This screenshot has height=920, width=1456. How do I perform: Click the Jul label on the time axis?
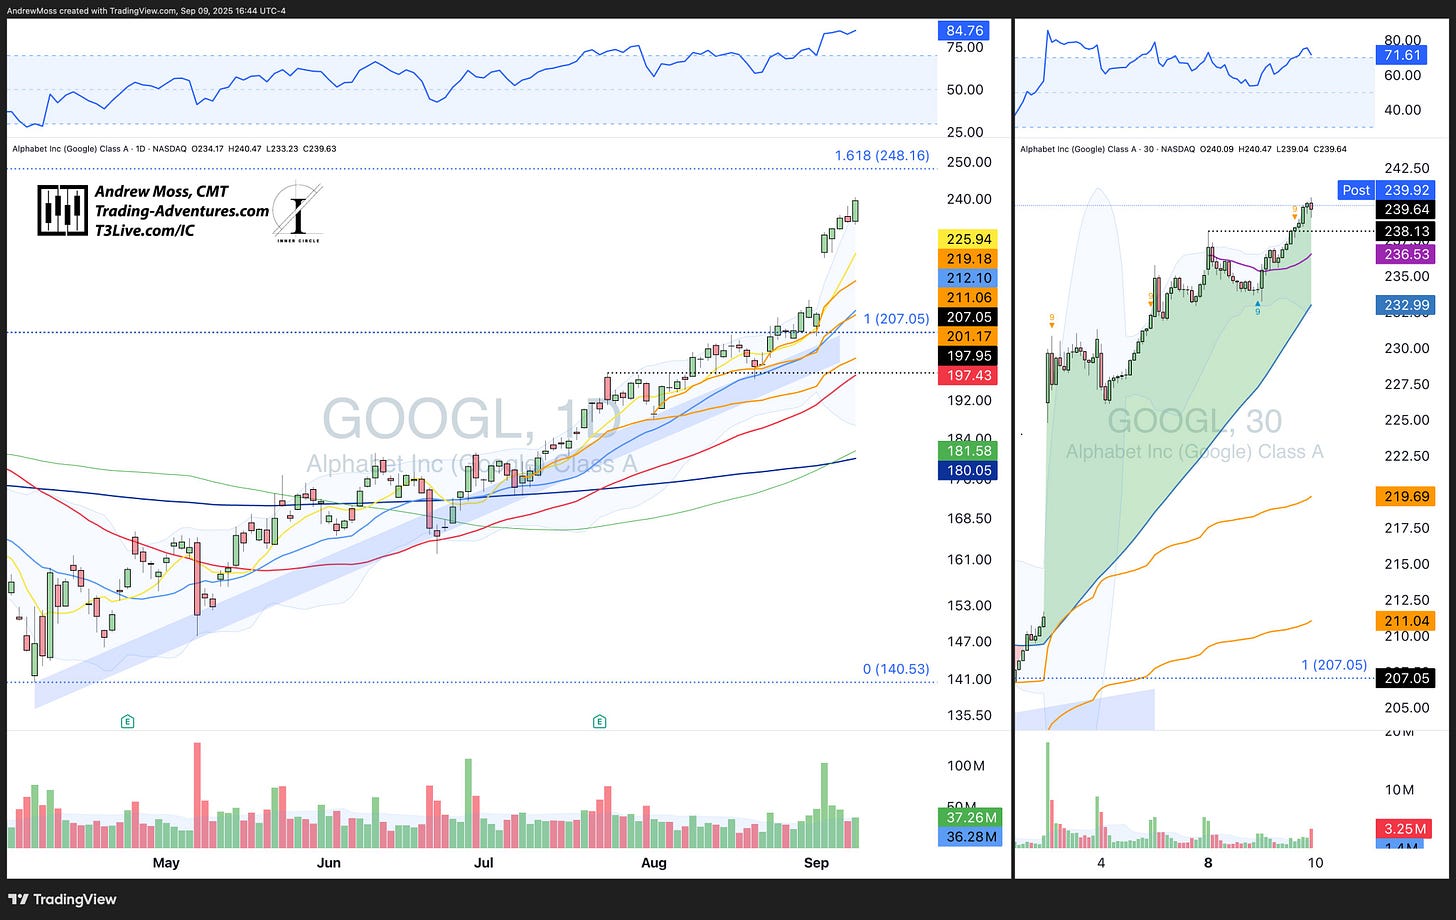click(x=484, y=862)
